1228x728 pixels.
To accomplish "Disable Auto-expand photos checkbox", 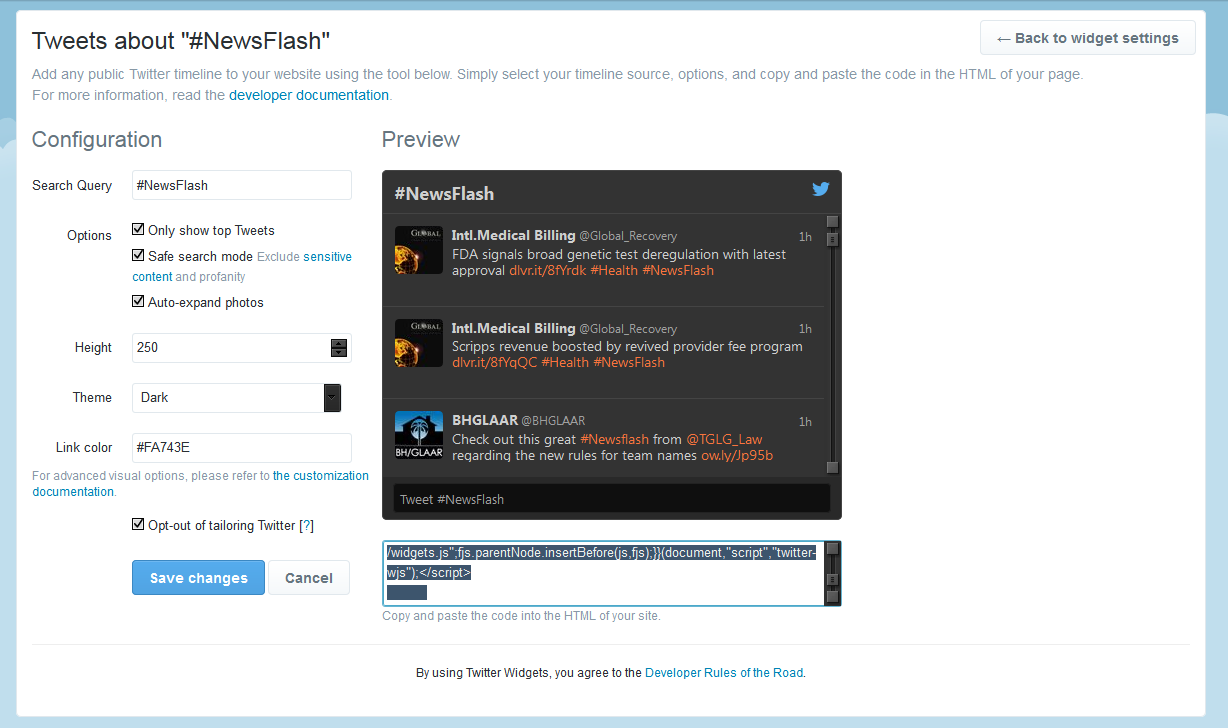I will click(x=139, y=301).
